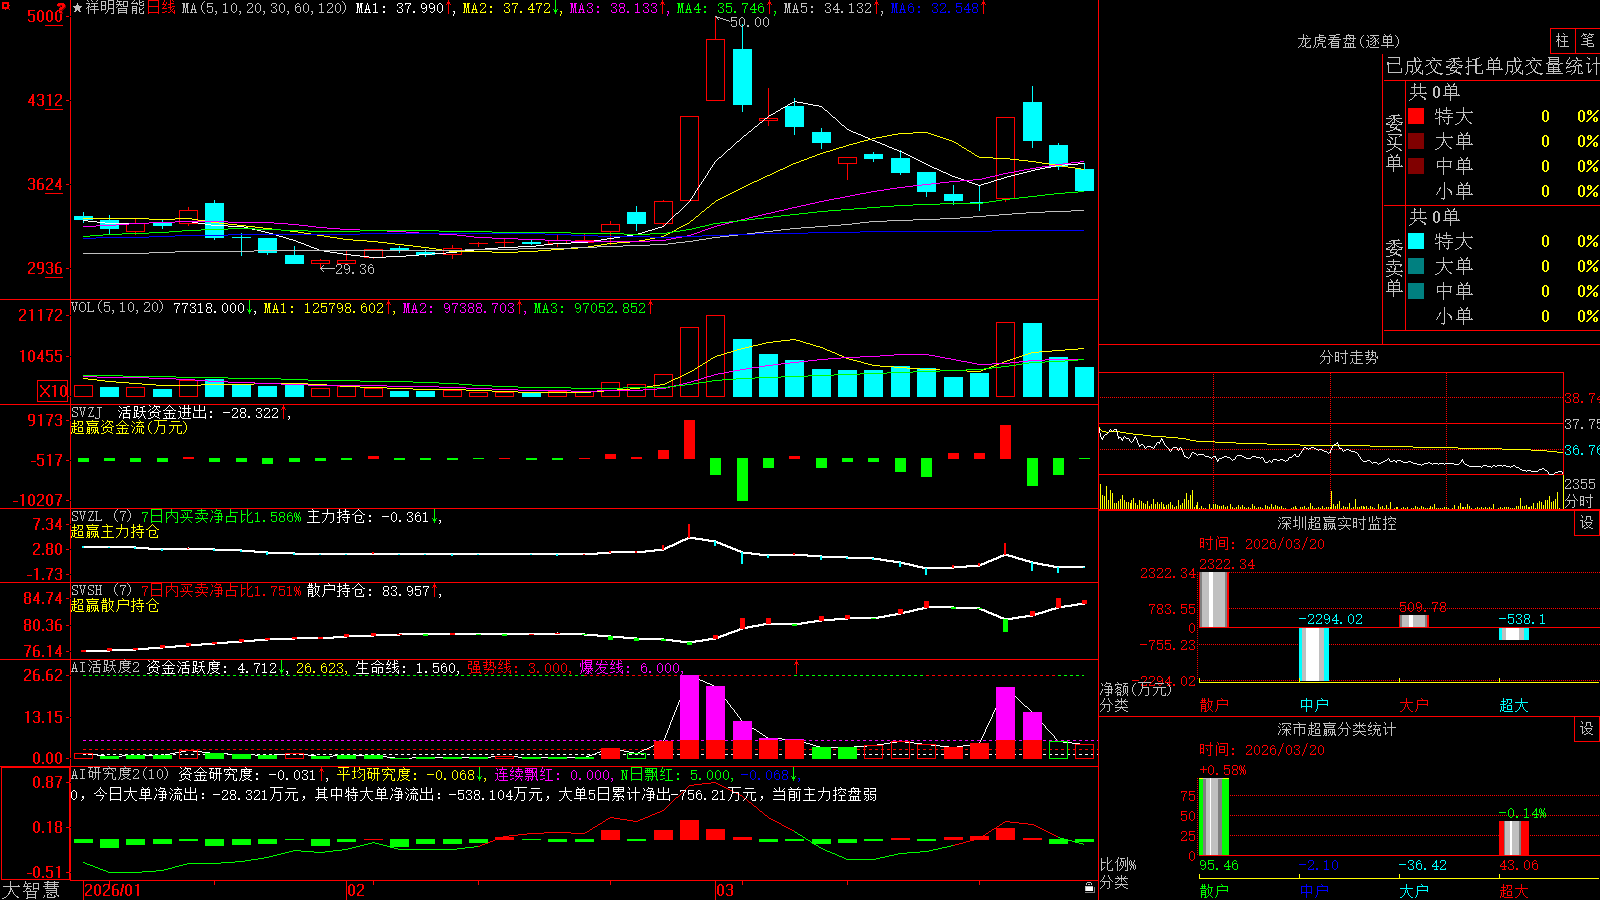This screenshot has height=900, width=1600.
Task: Click the 03 month marker on timeline
Action: point(725,890)
